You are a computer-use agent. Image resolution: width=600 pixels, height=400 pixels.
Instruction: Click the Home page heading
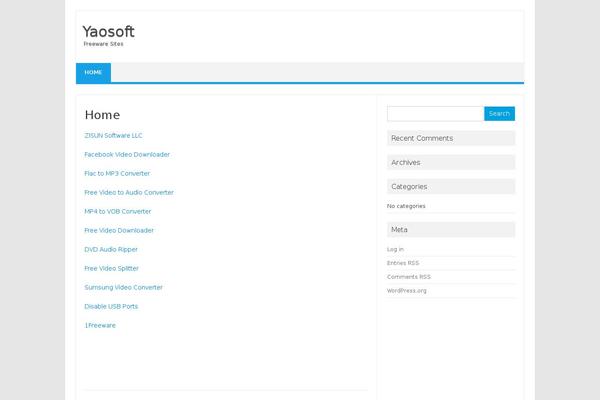102,115
